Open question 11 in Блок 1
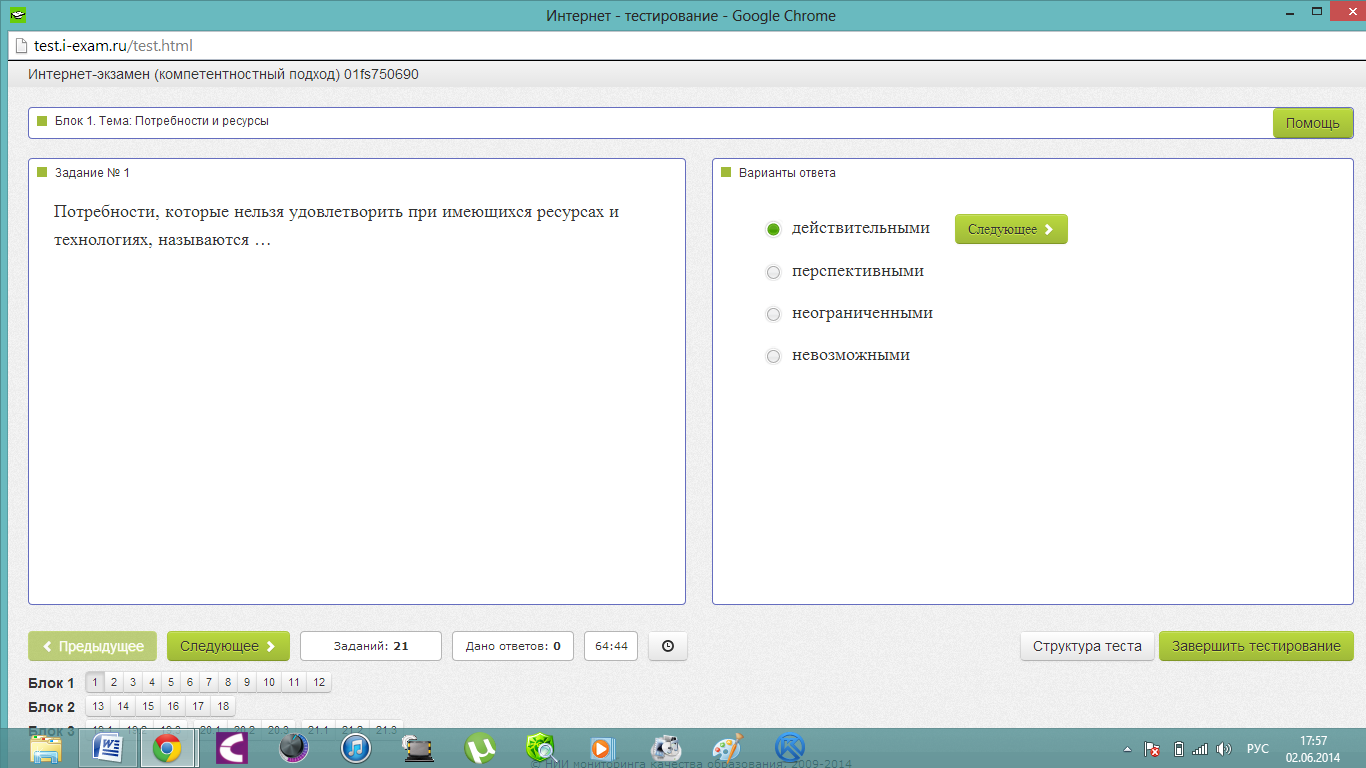This screenshot has width=1366, height=768. click(x=294, y=682)
